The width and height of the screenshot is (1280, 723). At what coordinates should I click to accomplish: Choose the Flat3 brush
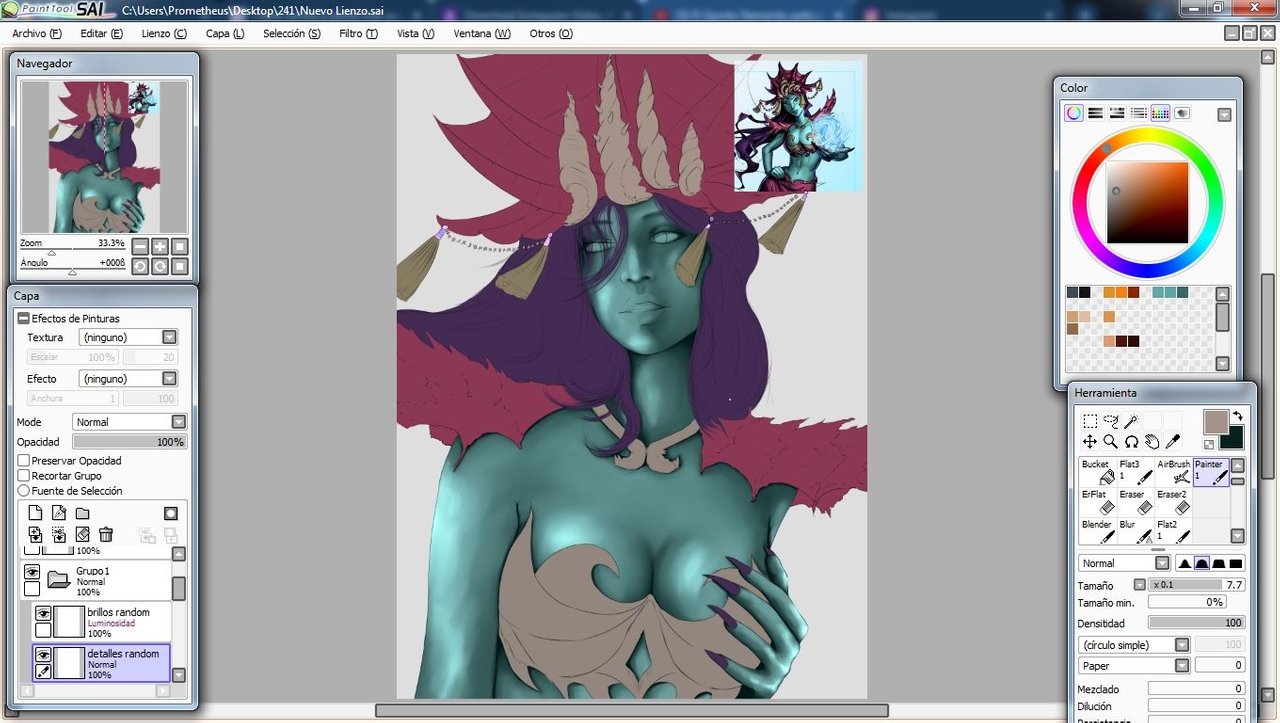tap(1136, 472)
